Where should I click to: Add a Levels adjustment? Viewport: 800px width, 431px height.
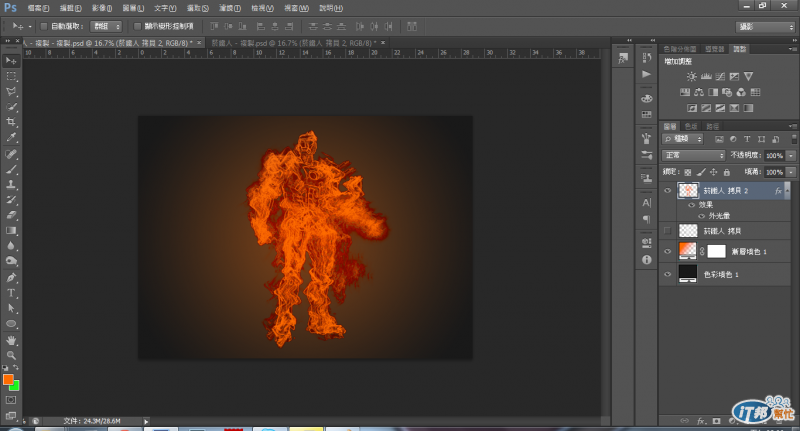click(x=706, y=77)
